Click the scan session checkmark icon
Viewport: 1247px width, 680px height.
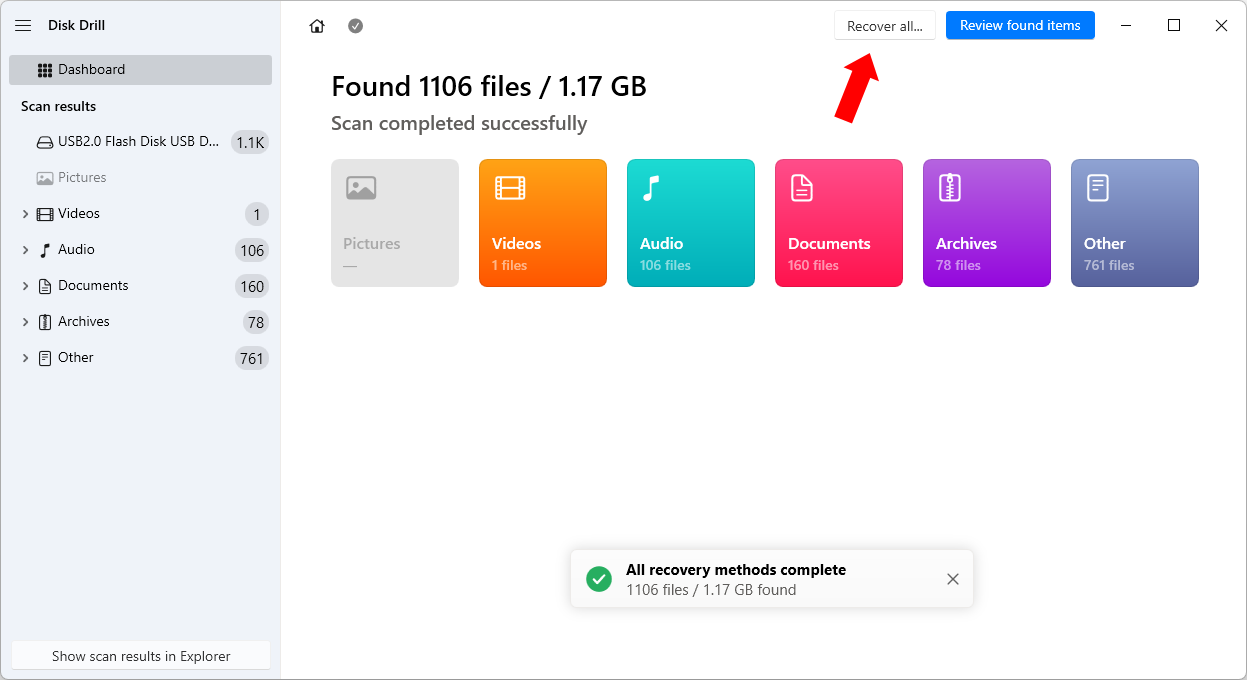tap(355, 25)
